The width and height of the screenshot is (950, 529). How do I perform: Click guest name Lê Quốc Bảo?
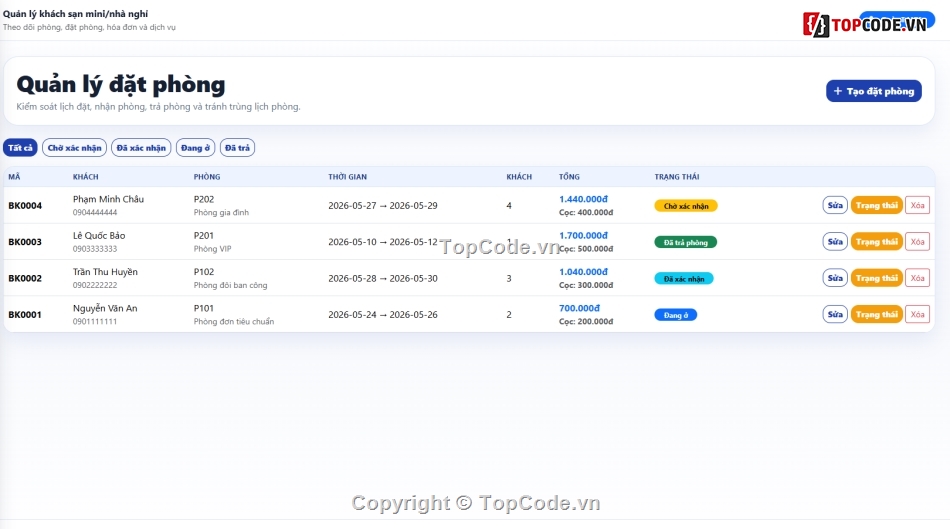(x=99, y=235)
